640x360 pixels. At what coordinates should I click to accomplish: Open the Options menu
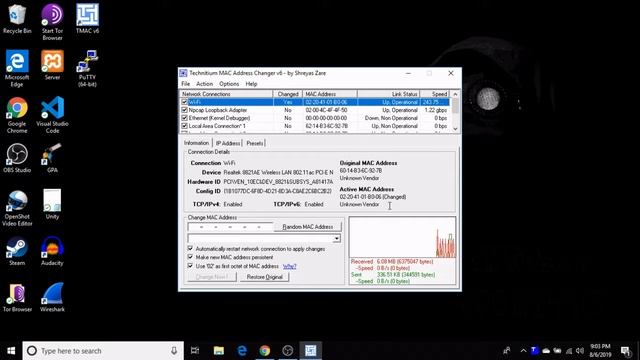click(229, 84)
